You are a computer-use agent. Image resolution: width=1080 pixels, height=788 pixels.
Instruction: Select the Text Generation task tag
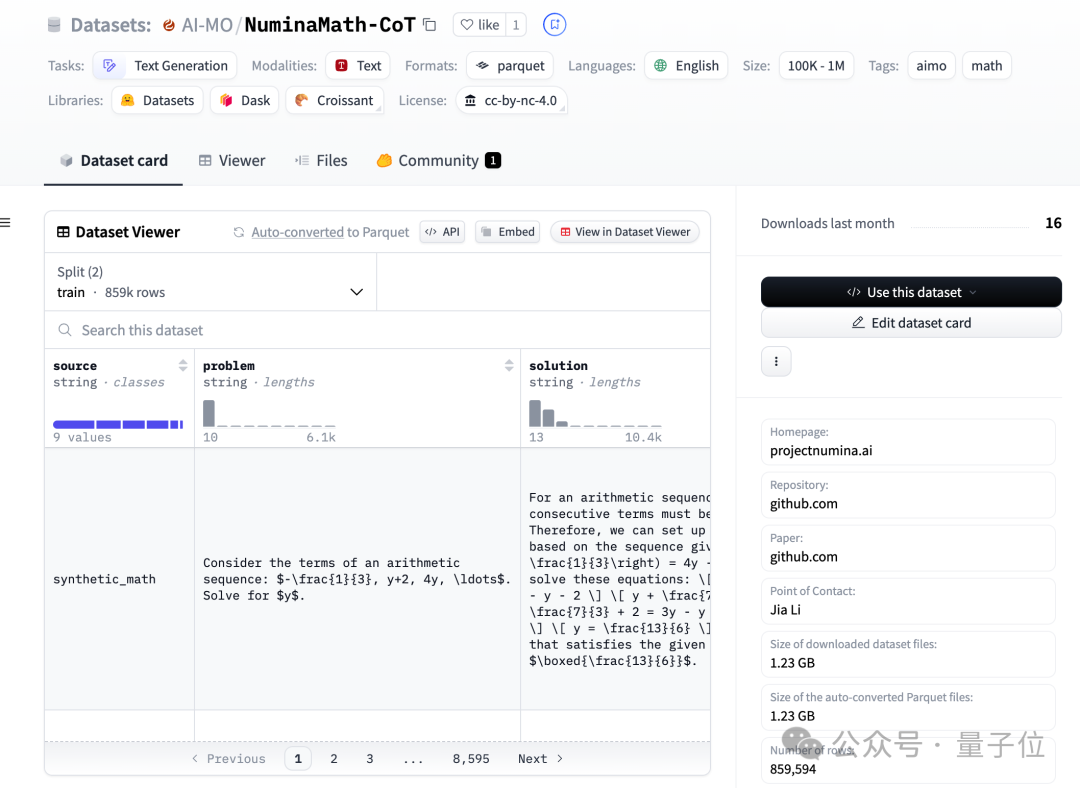(165, 65)
